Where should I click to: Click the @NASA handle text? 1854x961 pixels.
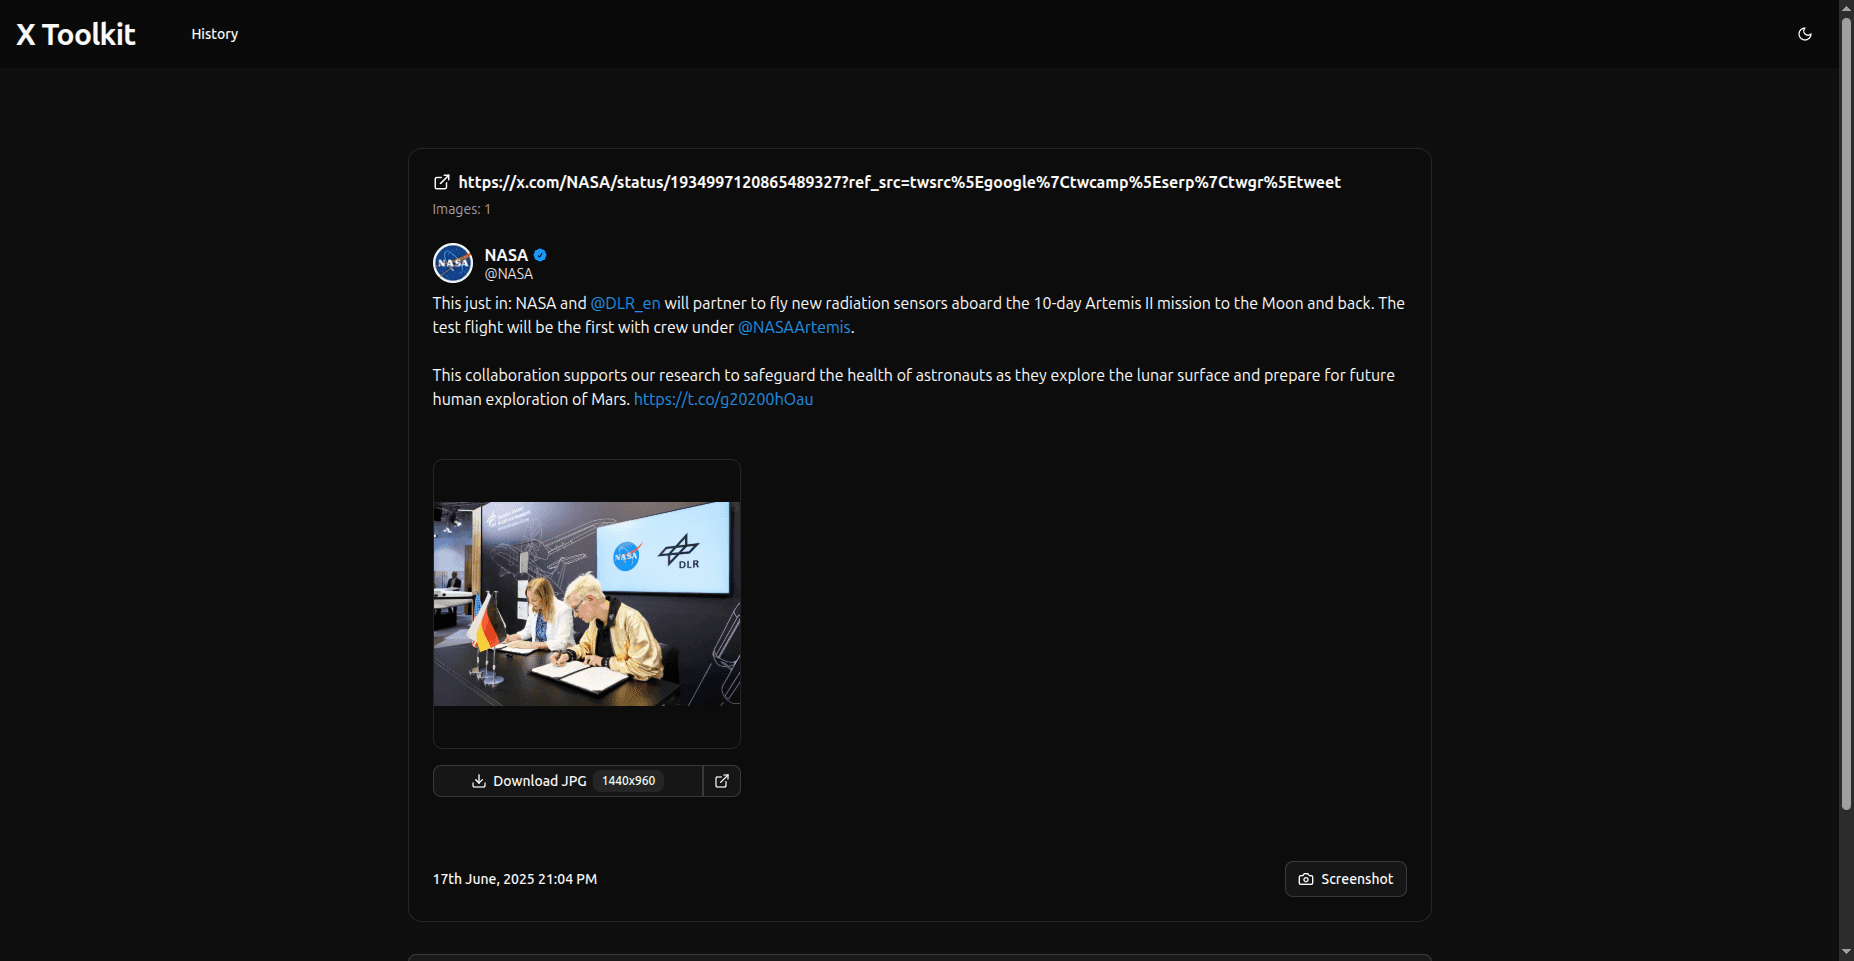click(508, 274)
